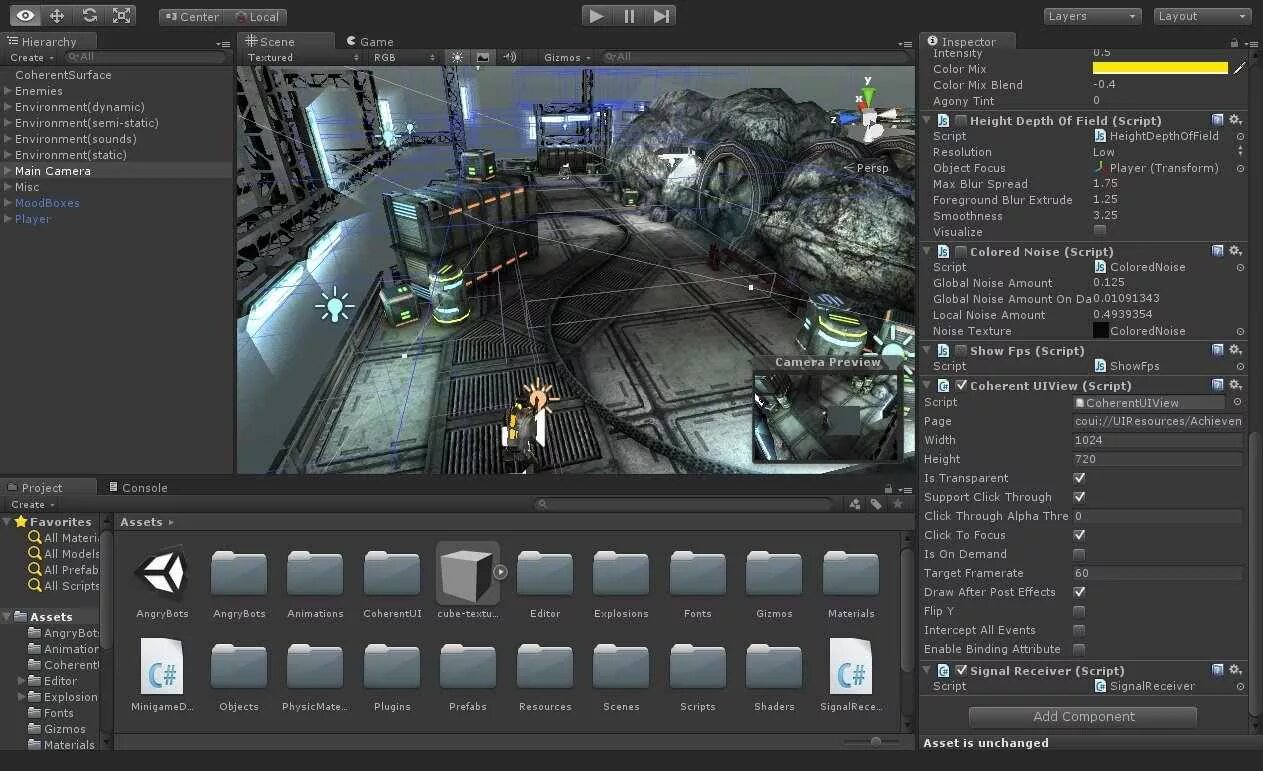This screenshot has width=1263, height=771.
Task: Uncheck Support Click Through on Coherent UIView
Action: coord(1078,496)
